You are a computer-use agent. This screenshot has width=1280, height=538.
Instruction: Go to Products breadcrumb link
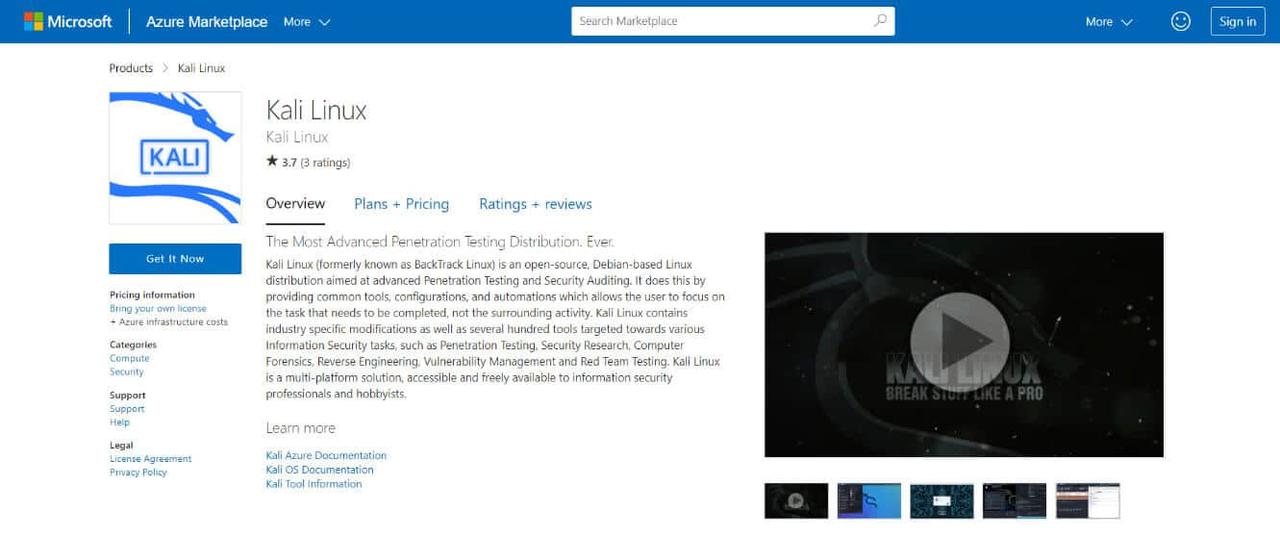(x=131, y=68)
